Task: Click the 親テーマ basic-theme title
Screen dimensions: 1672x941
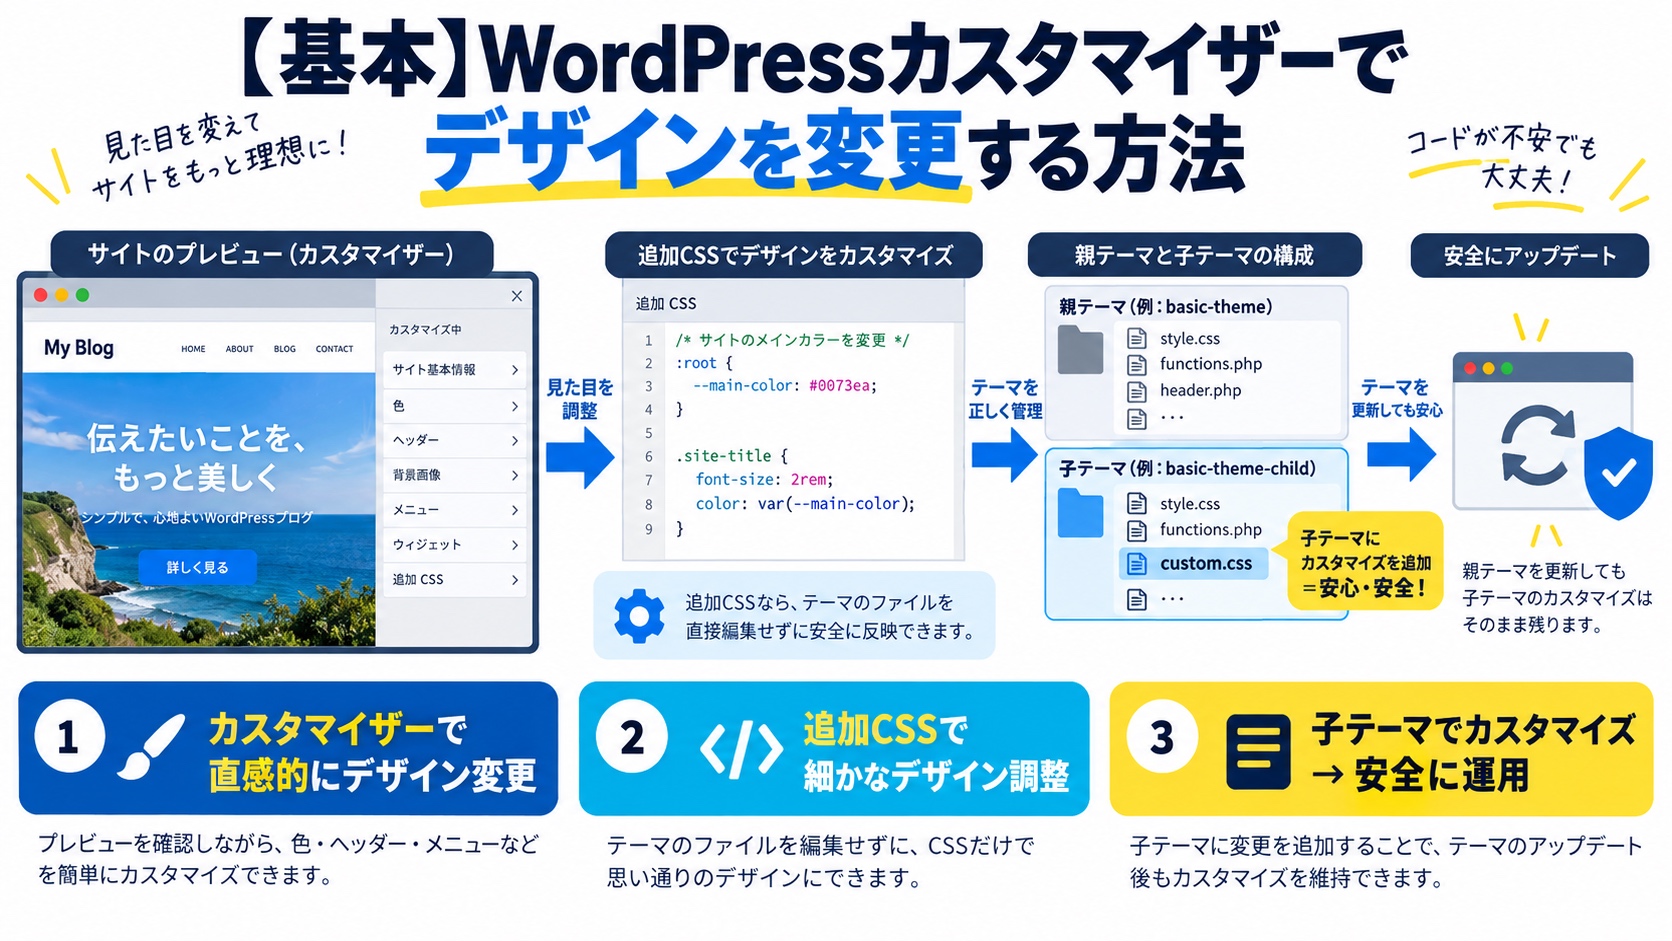Action: tap(1166, 307)
